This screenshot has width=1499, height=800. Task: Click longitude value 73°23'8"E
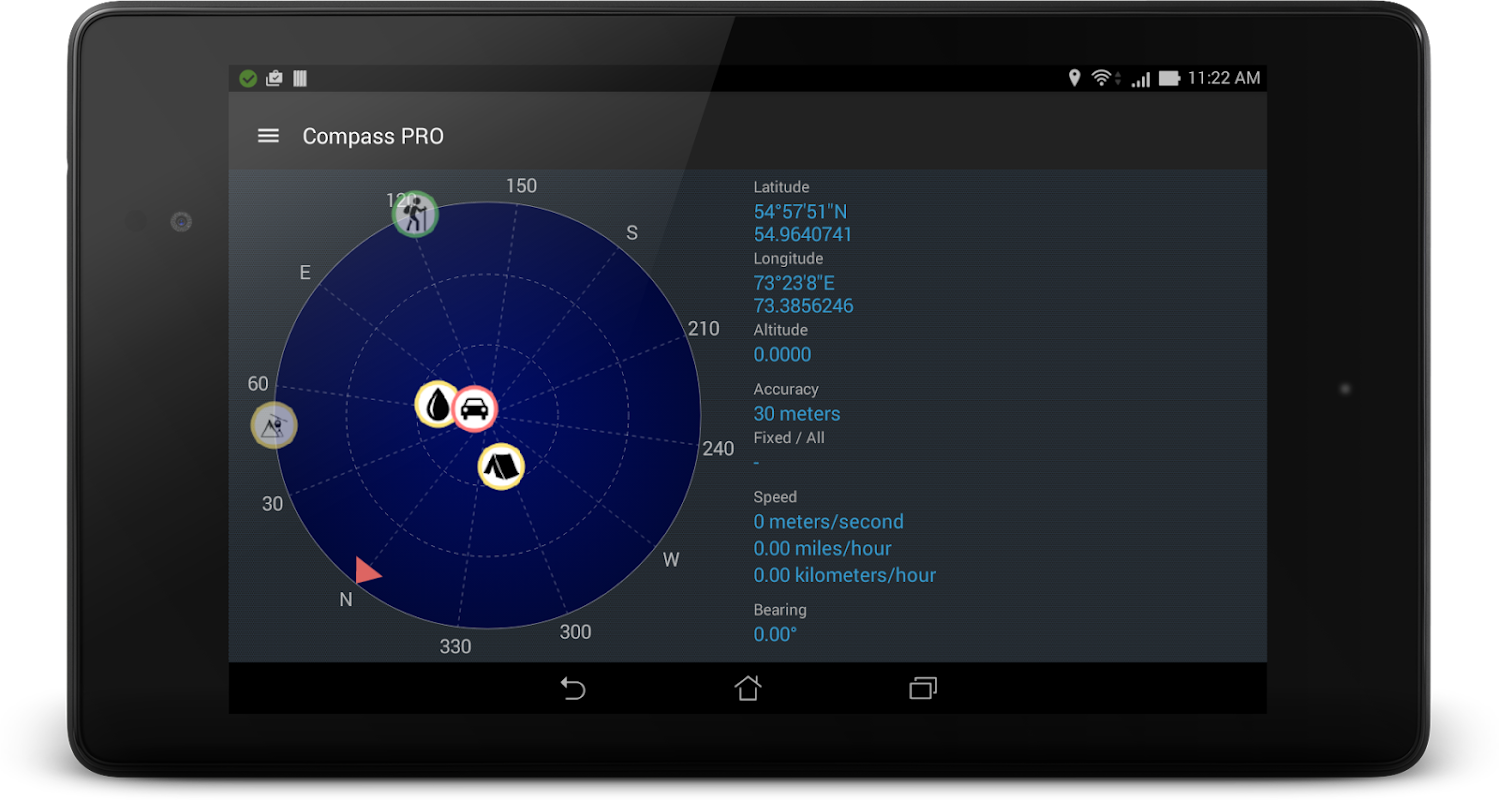point(794,282)
